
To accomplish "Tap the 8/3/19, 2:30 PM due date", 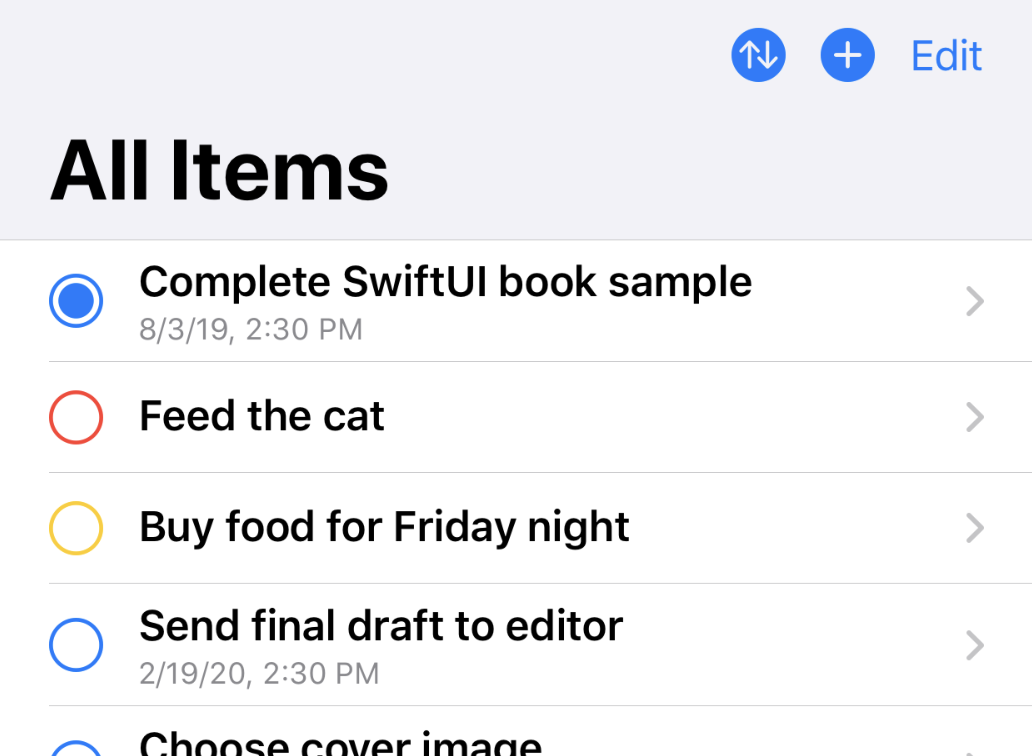I will (x=251, y=329).
